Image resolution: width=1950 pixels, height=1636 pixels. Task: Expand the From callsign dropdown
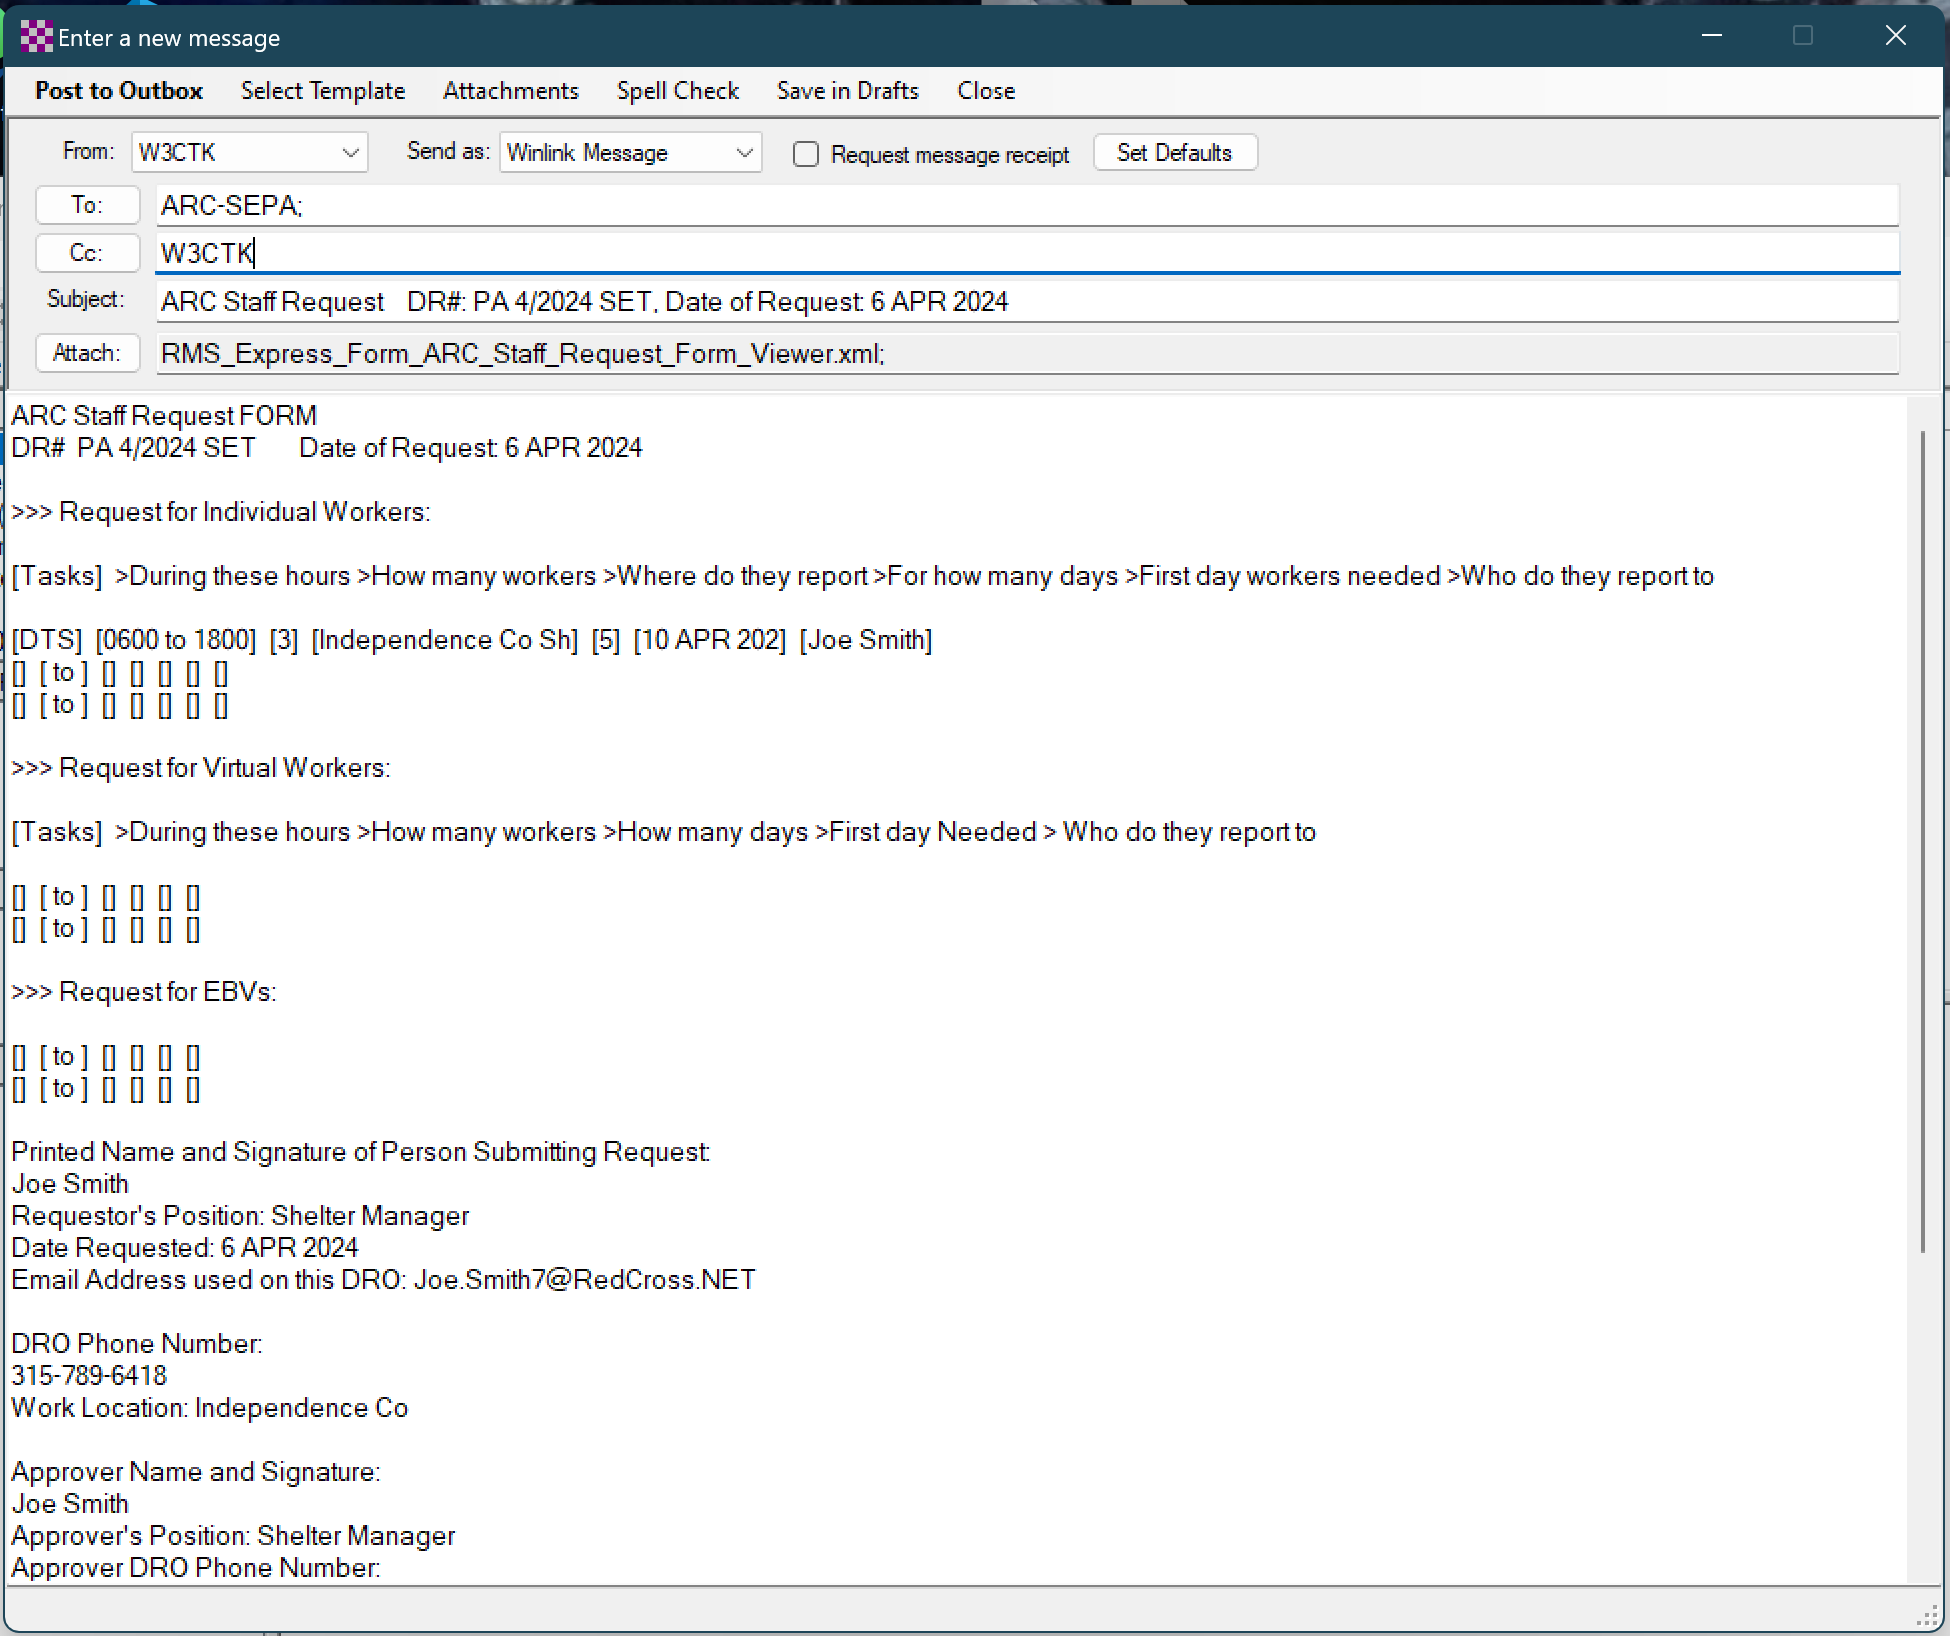coord(350,153)
